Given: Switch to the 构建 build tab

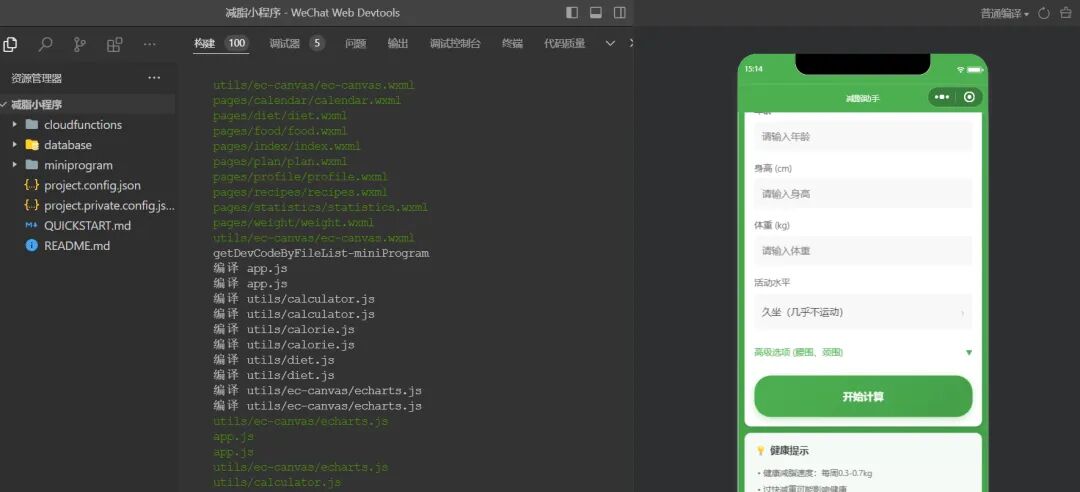Looking at the screenshot, I should click(x=205, y=43).
